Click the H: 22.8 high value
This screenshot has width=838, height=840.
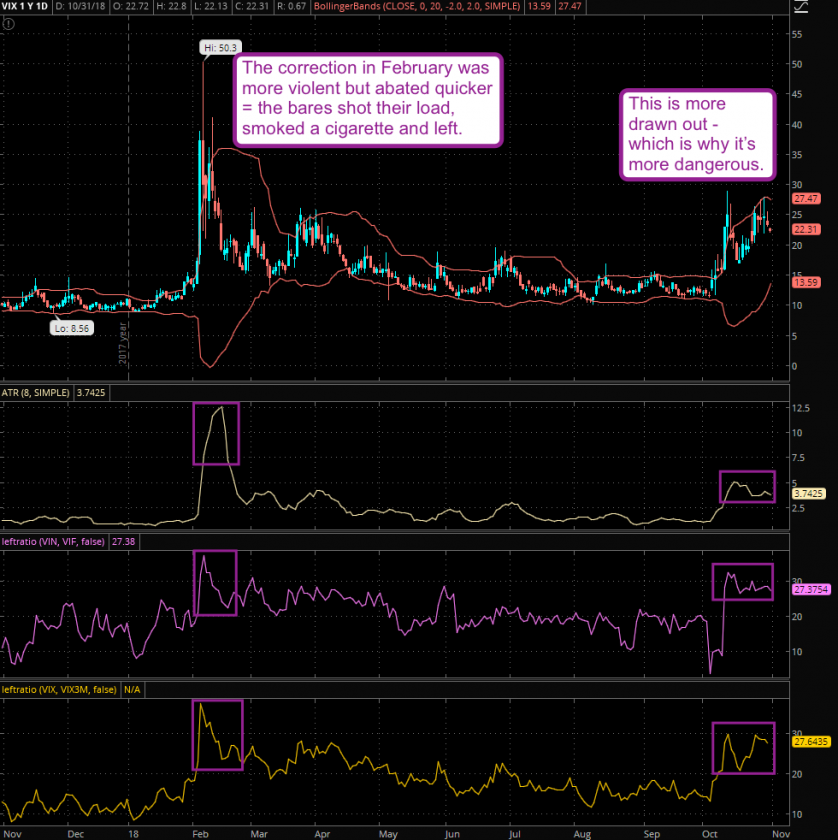point(171,6)
